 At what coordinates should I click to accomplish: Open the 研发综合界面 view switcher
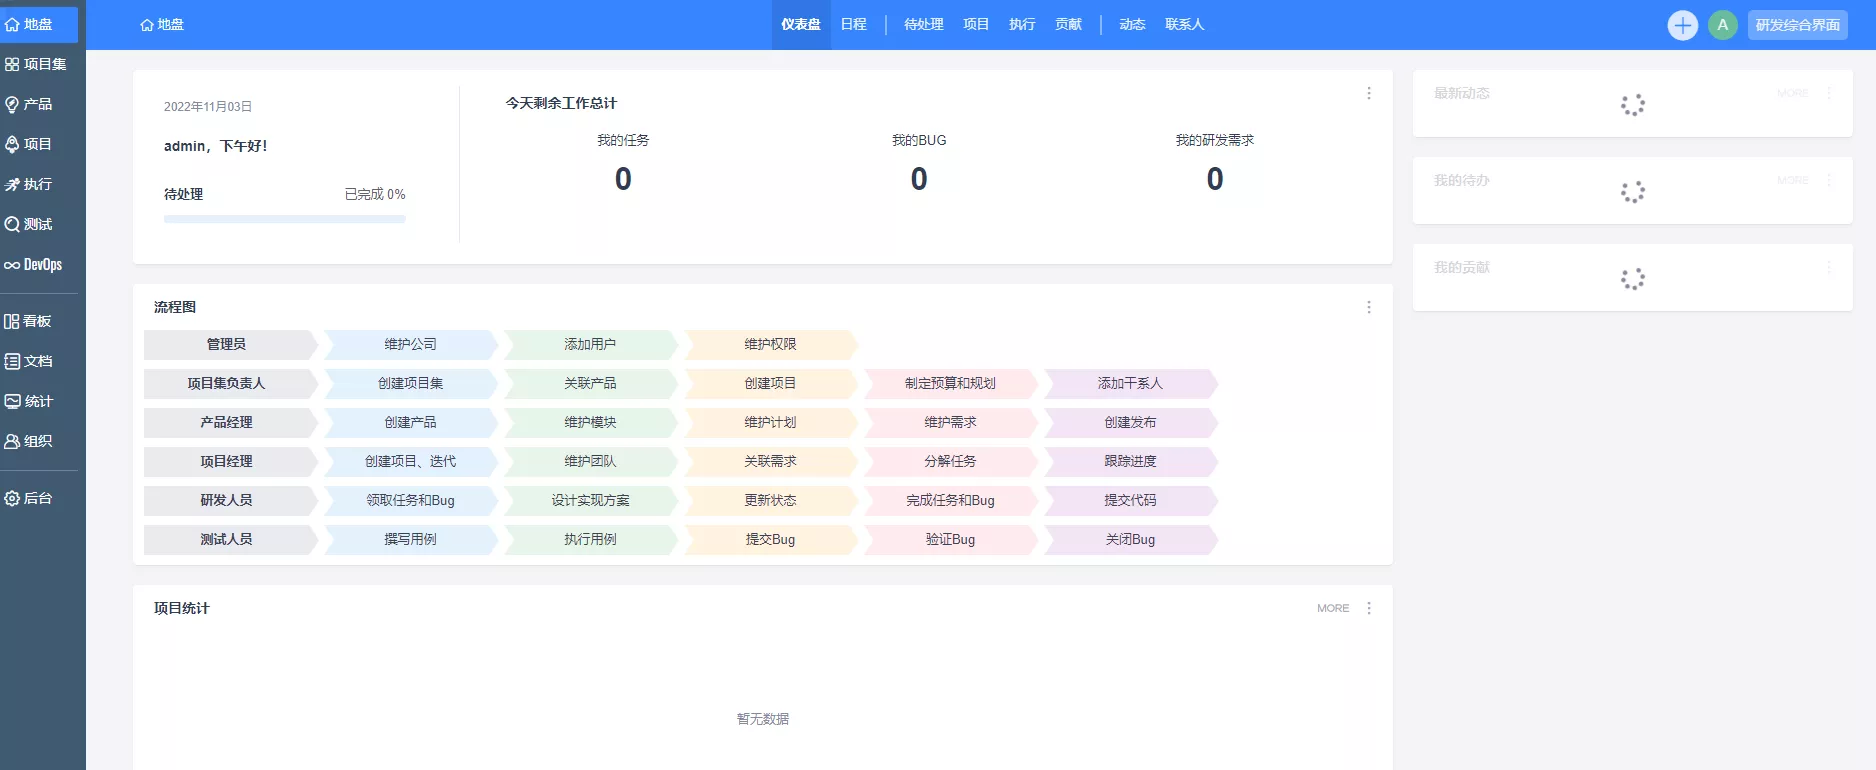coord(1798,25)
